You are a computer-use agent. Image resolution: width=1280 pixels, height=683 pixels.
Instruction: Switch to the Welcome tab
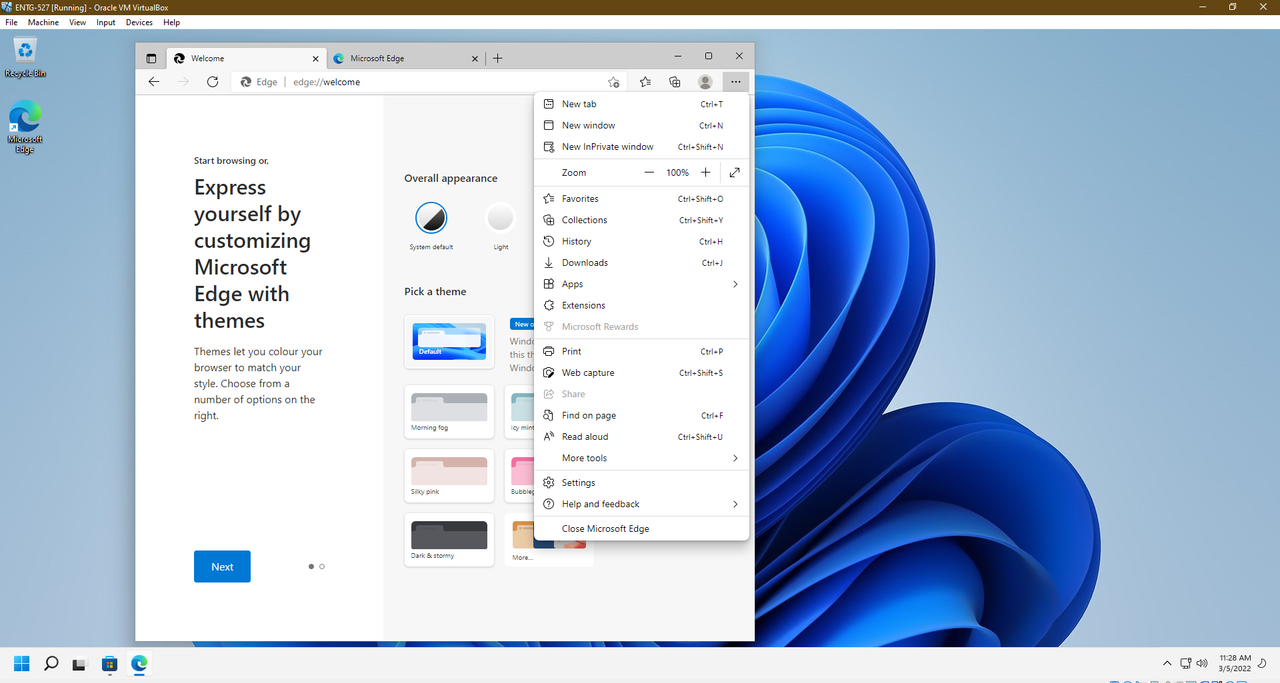(x=246, y=58)
